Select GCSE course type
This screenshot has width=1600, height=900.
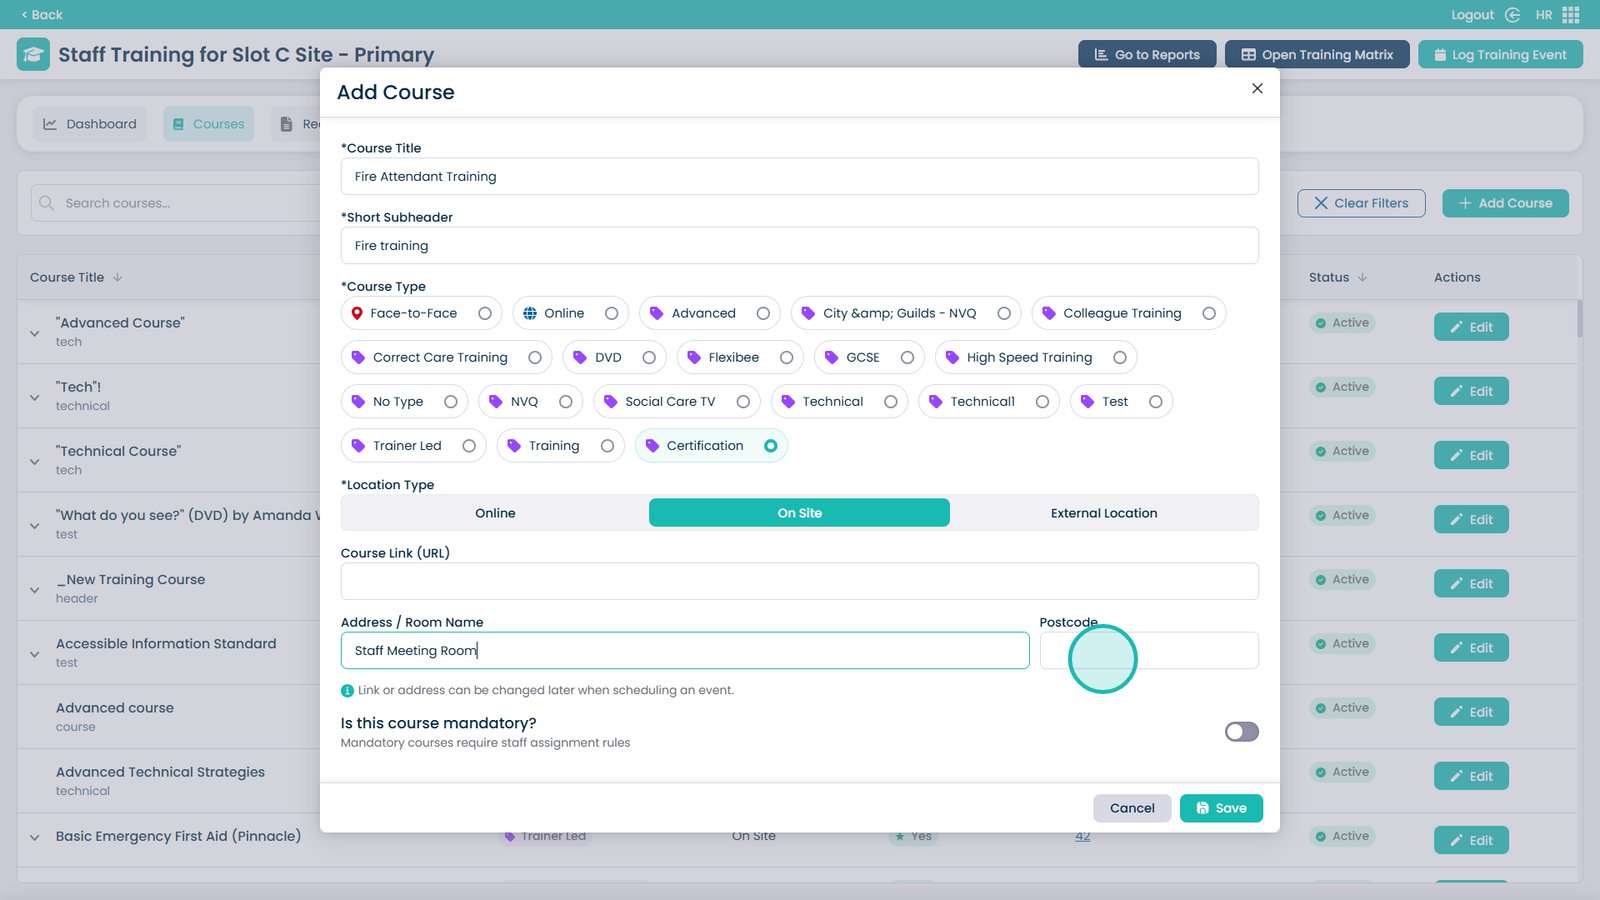click(869, 357)
